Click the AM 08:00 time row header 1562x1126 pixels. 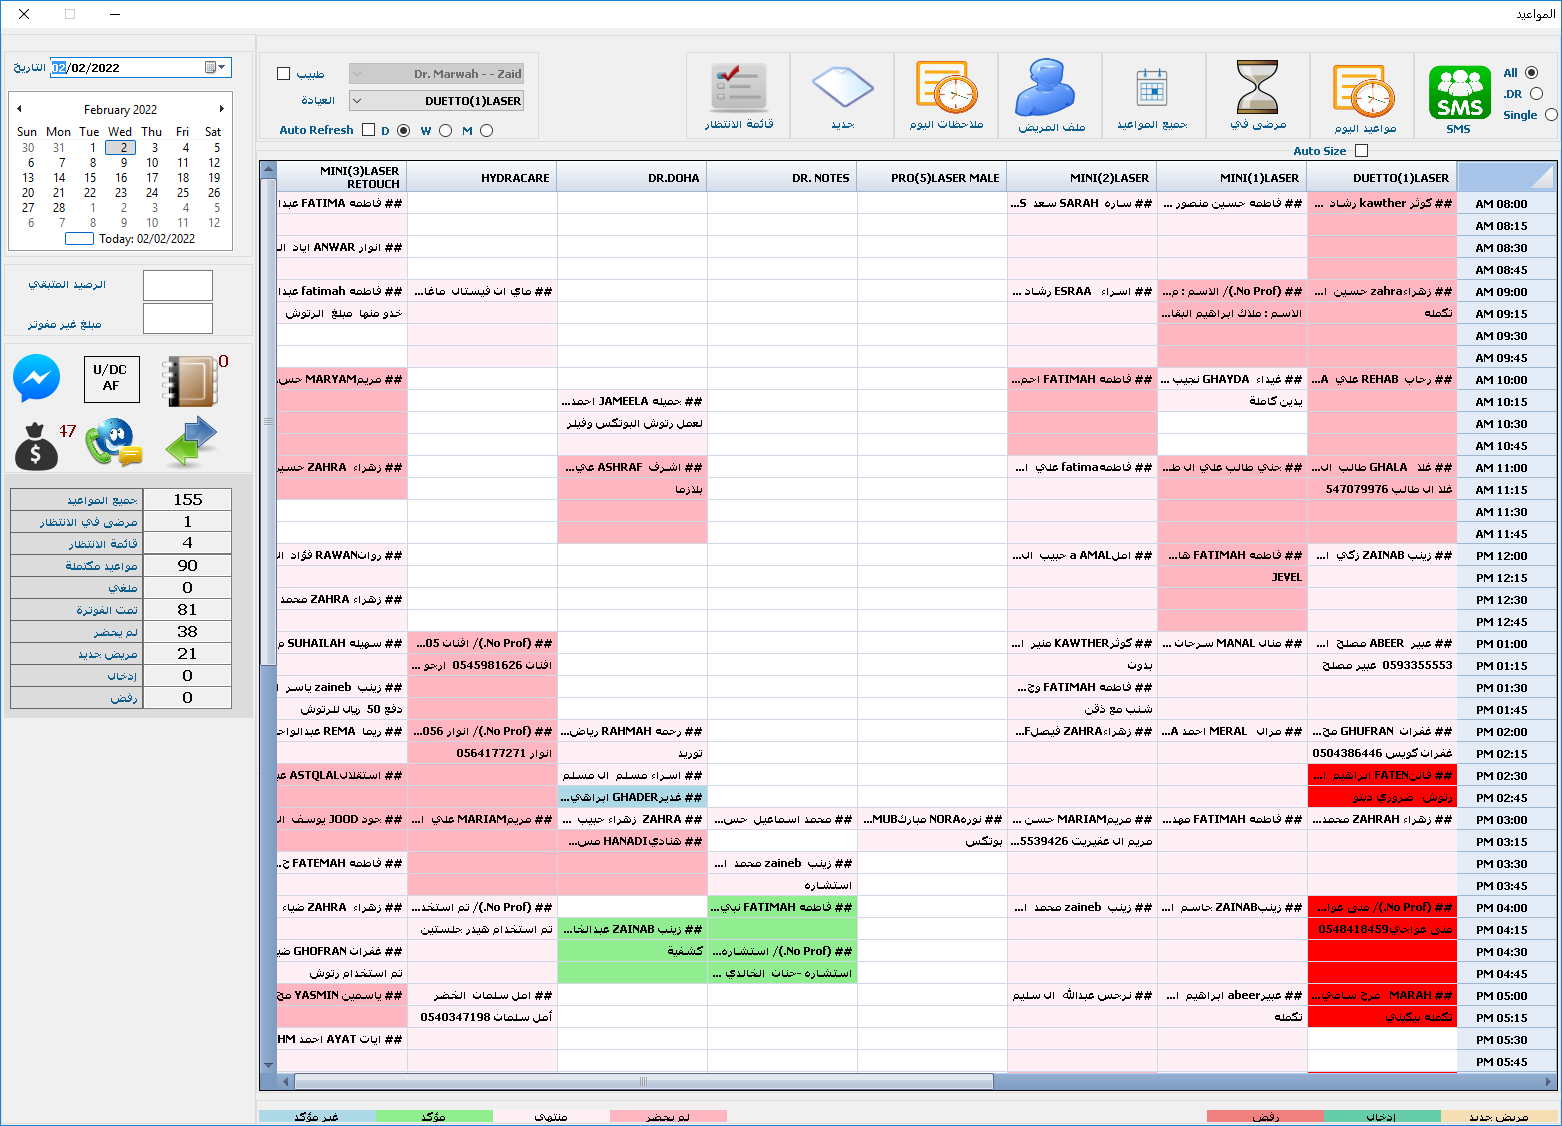click(1507, 204)
